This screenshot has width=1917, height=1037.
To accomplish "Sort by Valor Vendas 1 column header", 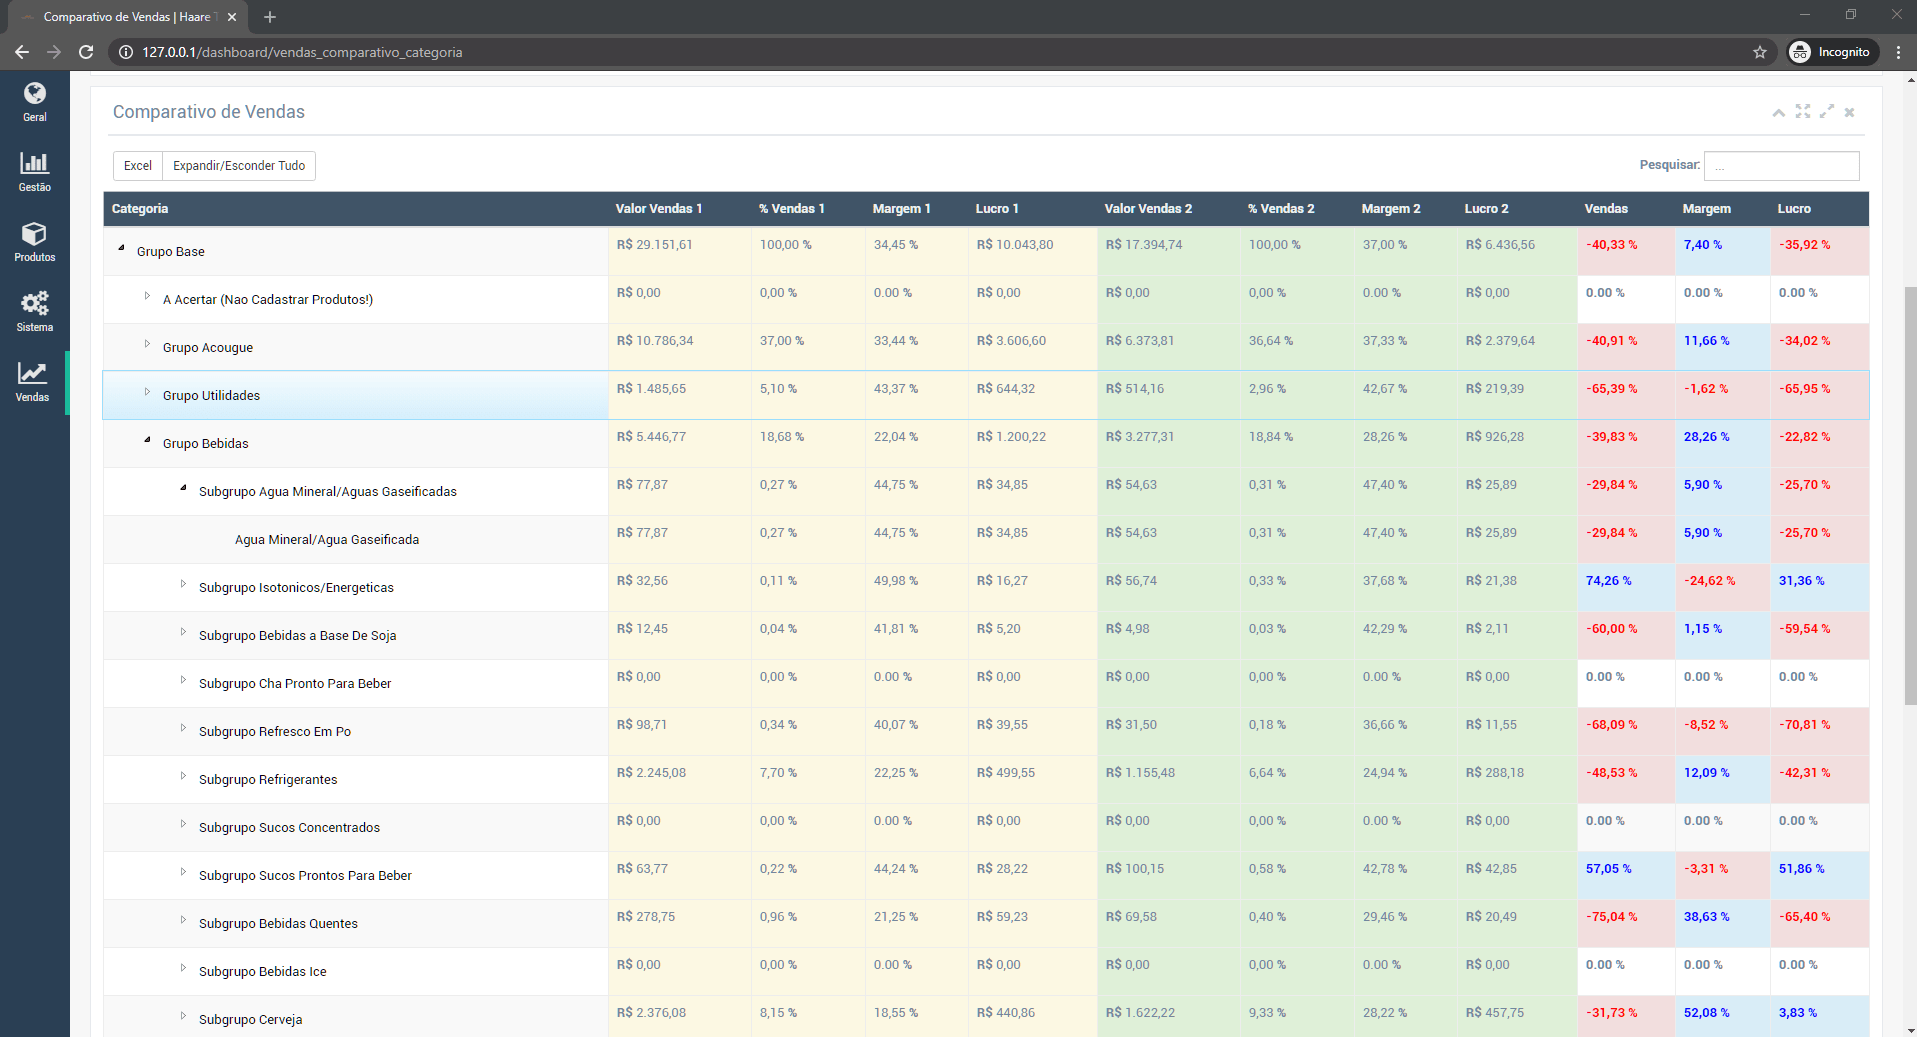I will point(679,209).
